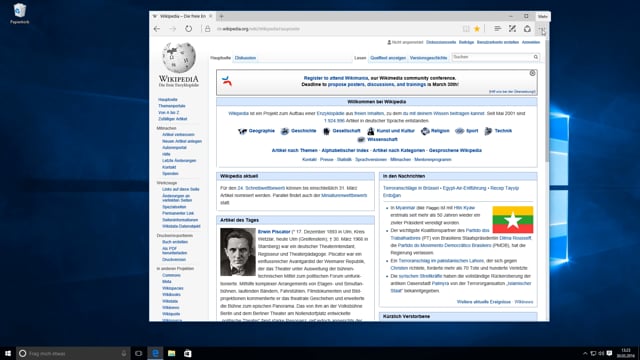Dismiss the Wikimania banner with close icon
The height and width of the screenshot is (360, 640).
532,73
